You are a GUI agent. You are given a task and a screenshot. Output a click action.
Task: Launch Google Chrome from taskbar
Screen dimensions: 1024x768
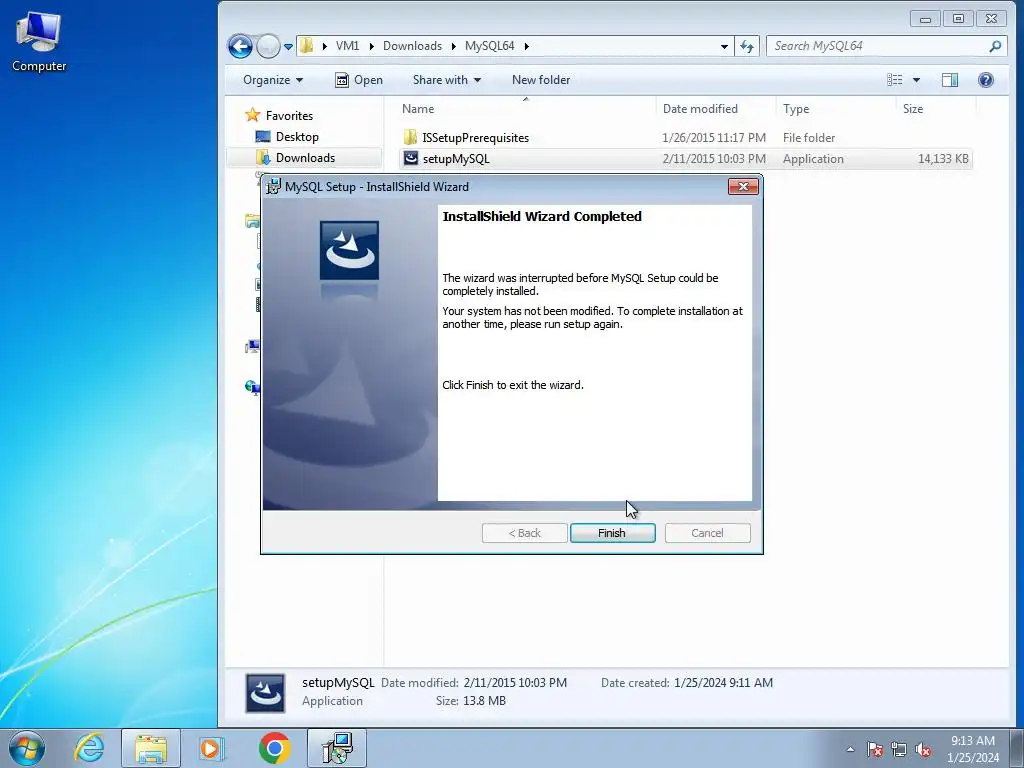274,748
